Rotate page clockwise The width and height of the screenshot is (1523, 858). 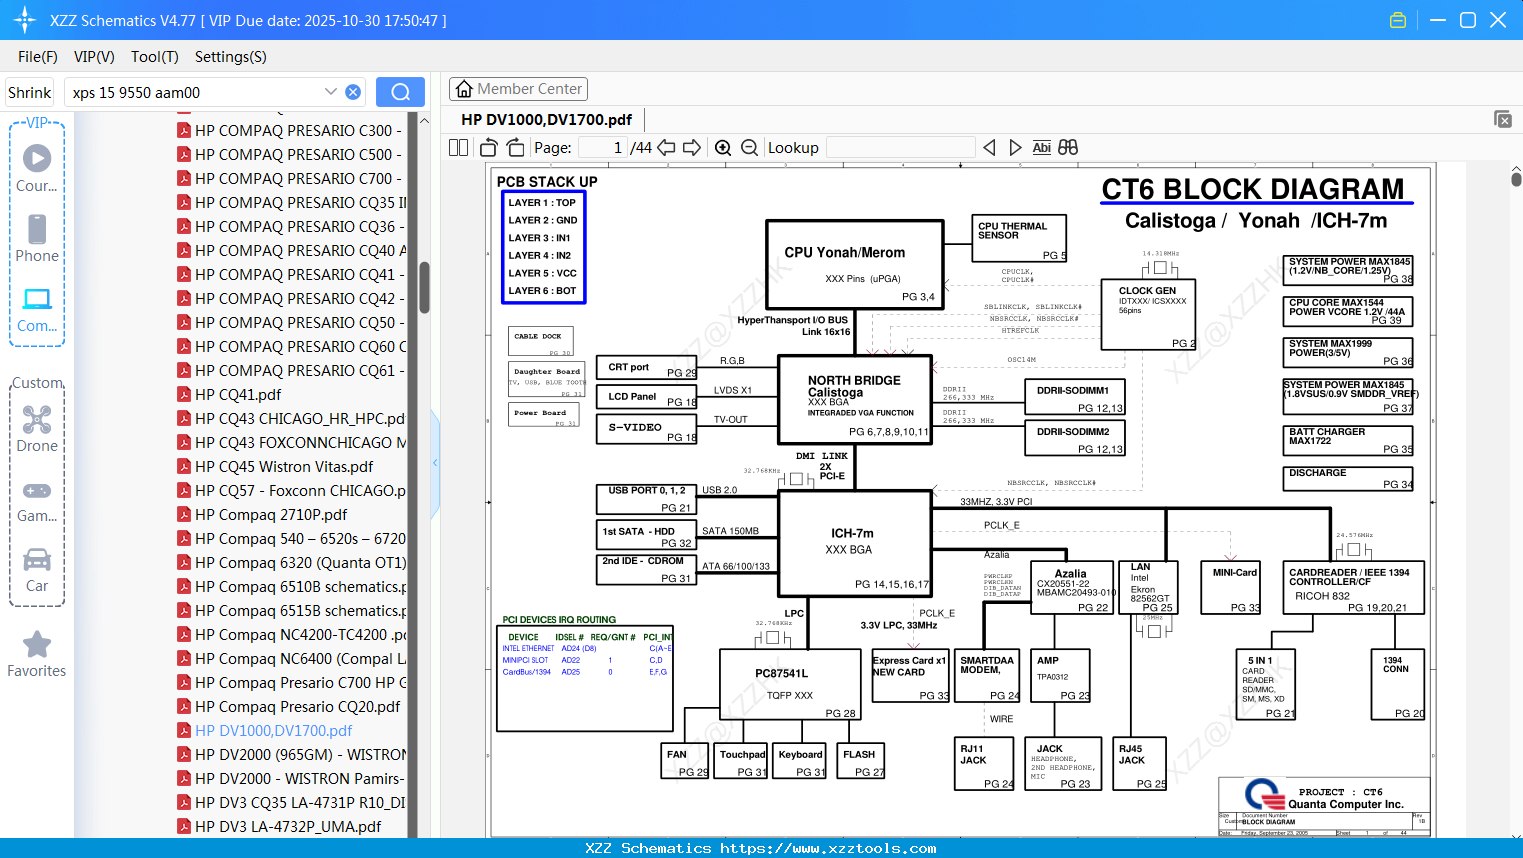[x=515, y=147]
